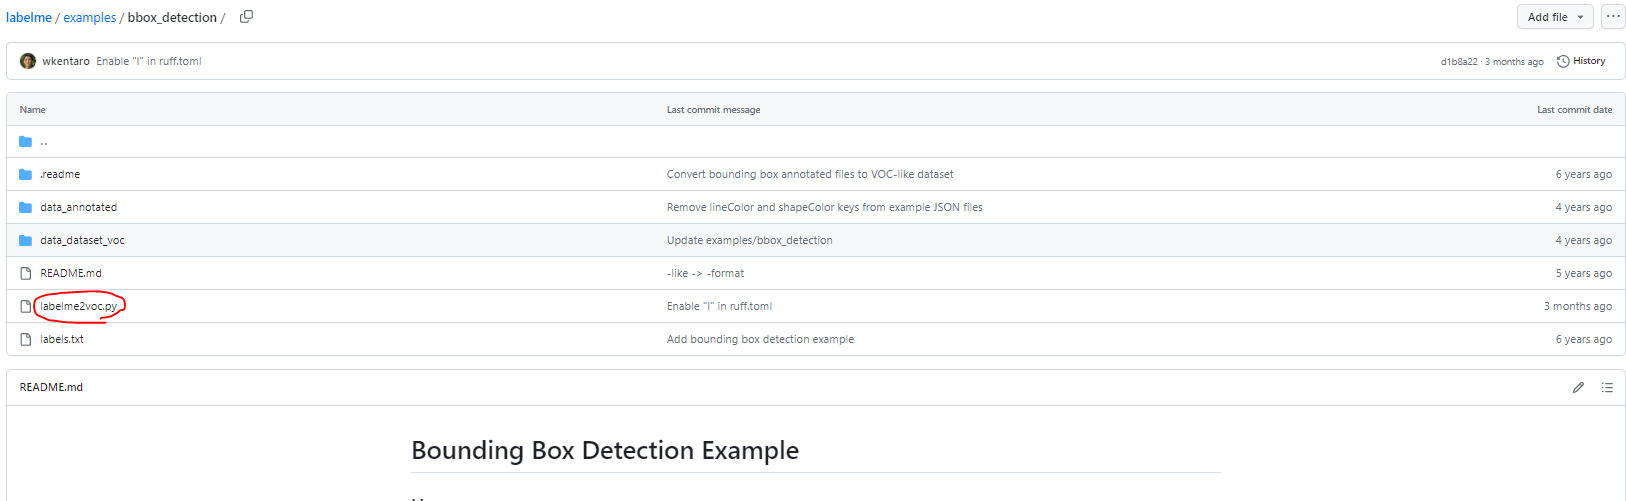
Task: Click the .readme folder icon
Action: point(26,174)
